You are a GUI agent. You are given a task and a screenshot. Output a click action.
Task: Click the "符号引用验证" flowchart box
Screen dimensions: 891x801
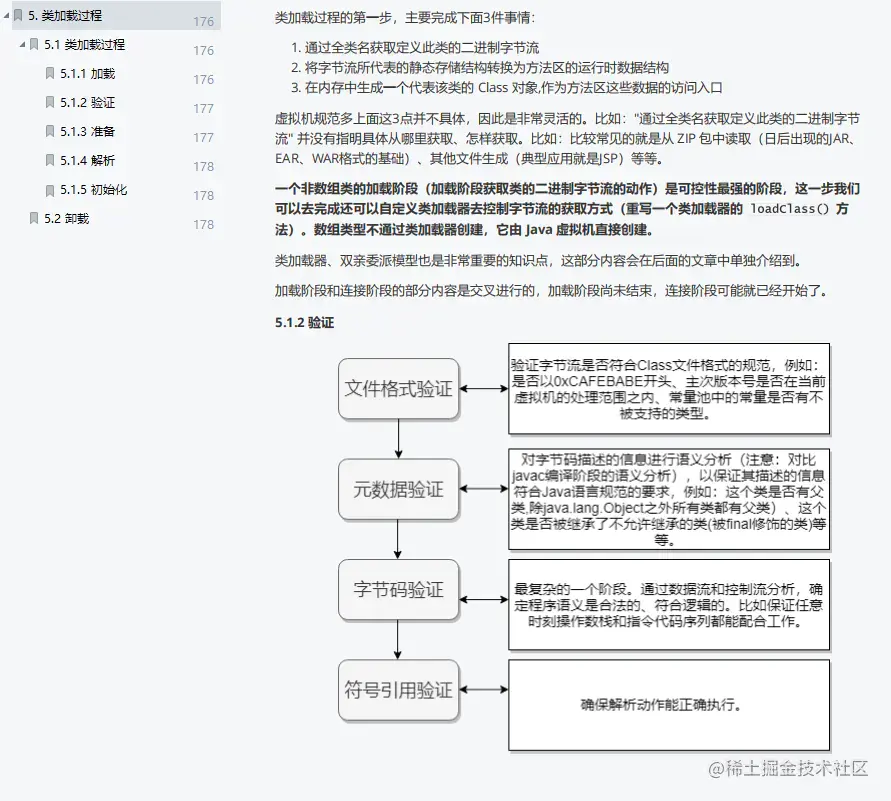point(397,690)
